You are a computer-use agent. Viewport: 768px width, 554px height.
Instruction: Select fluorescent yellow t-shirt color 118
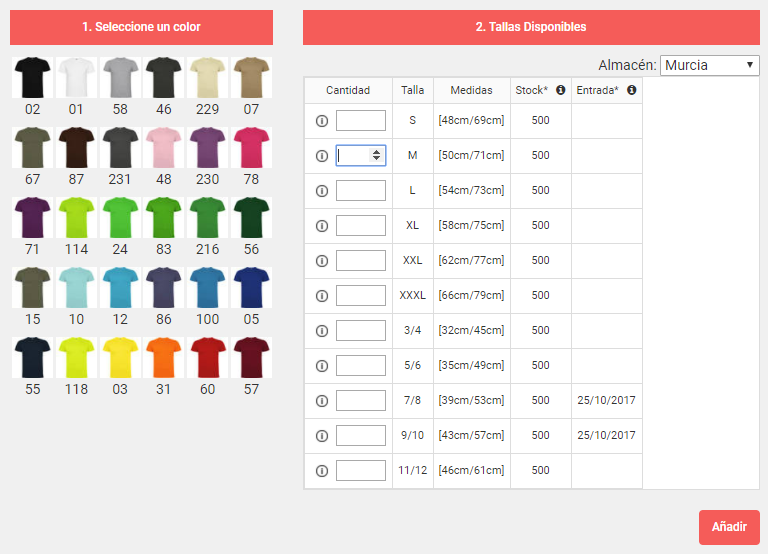tap(76, 358)
